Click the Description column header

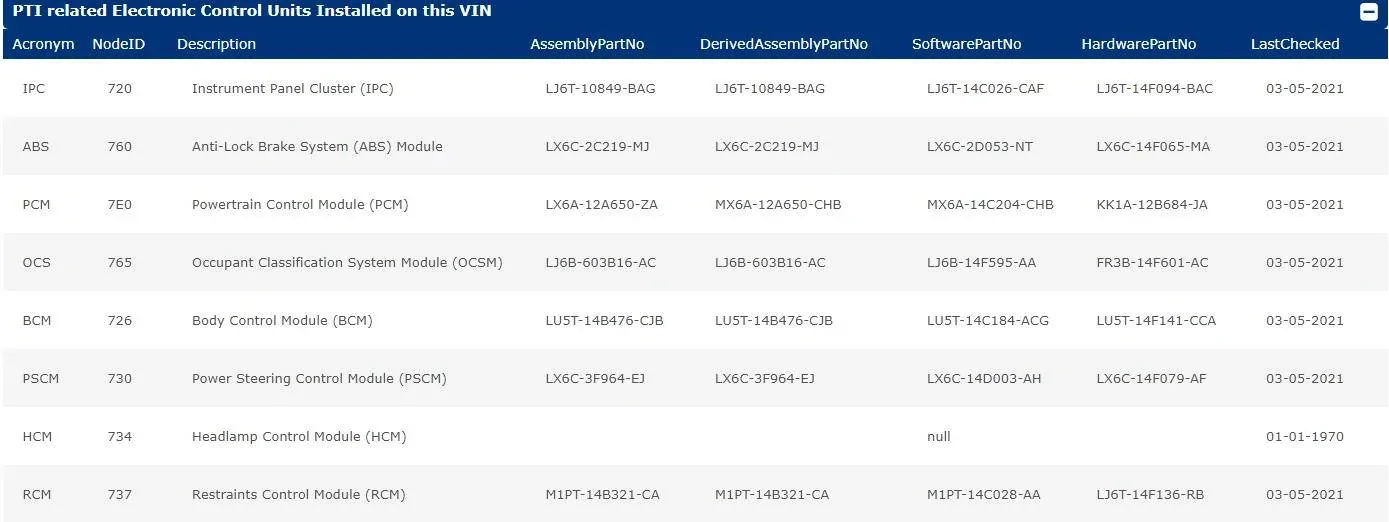point(216,44)
